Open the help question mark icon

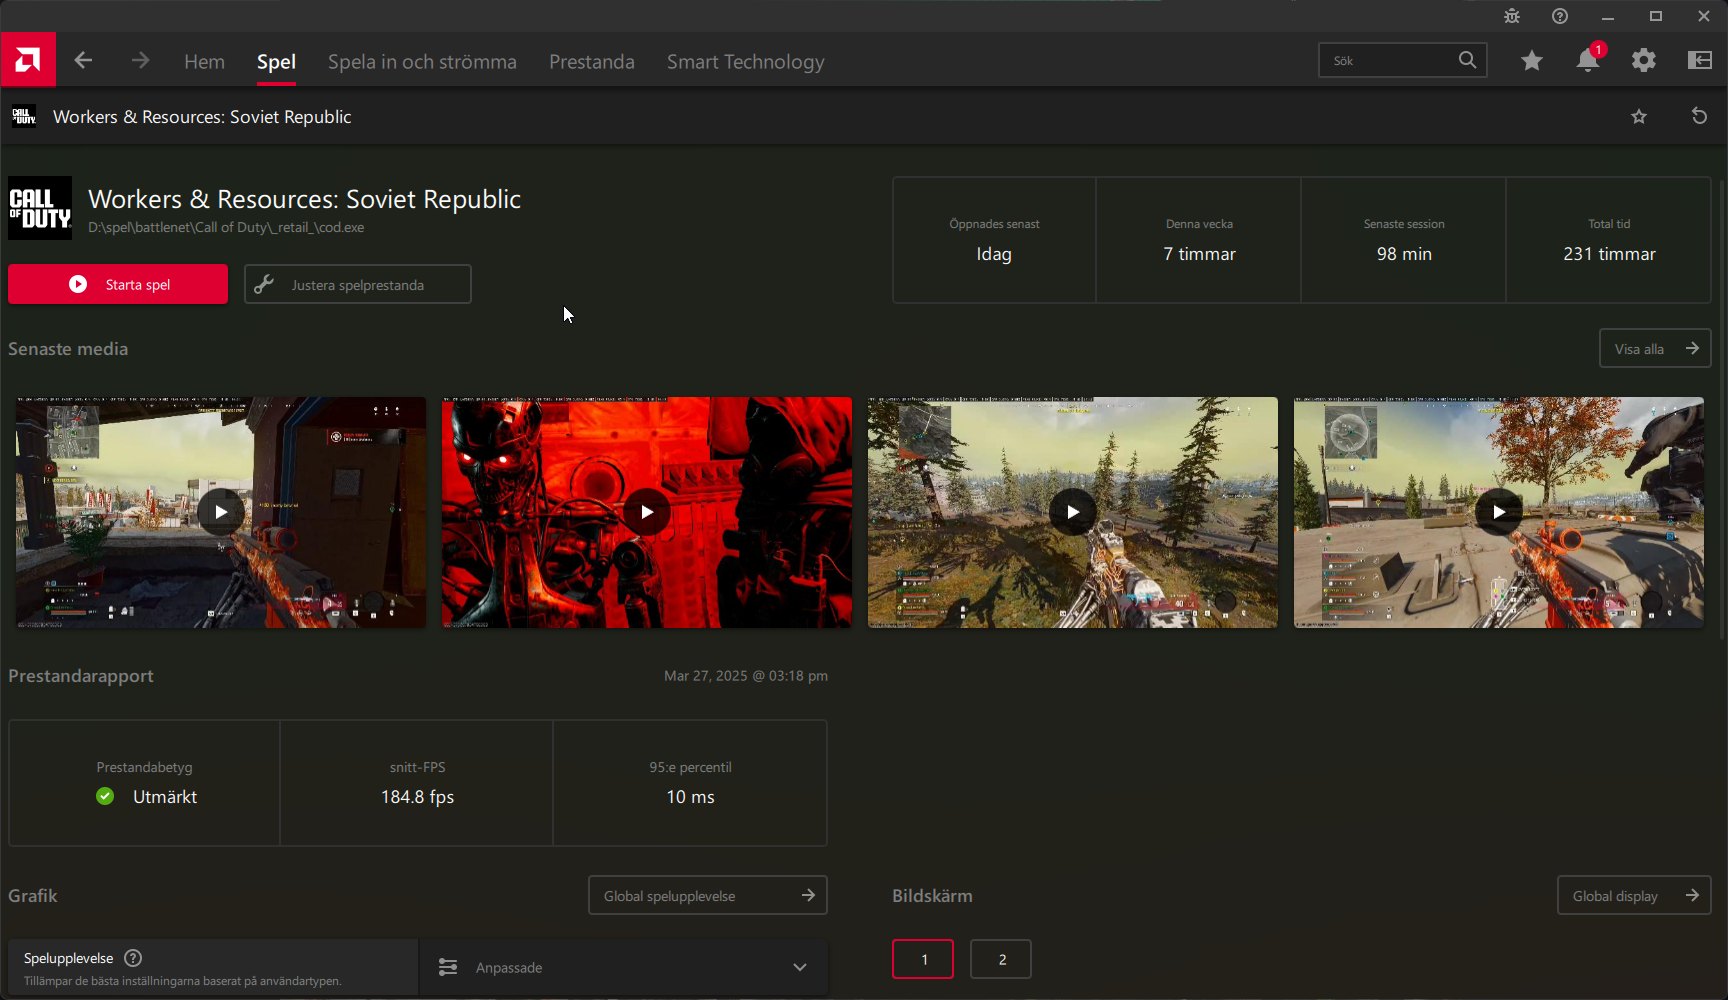tap(1560, 16)
